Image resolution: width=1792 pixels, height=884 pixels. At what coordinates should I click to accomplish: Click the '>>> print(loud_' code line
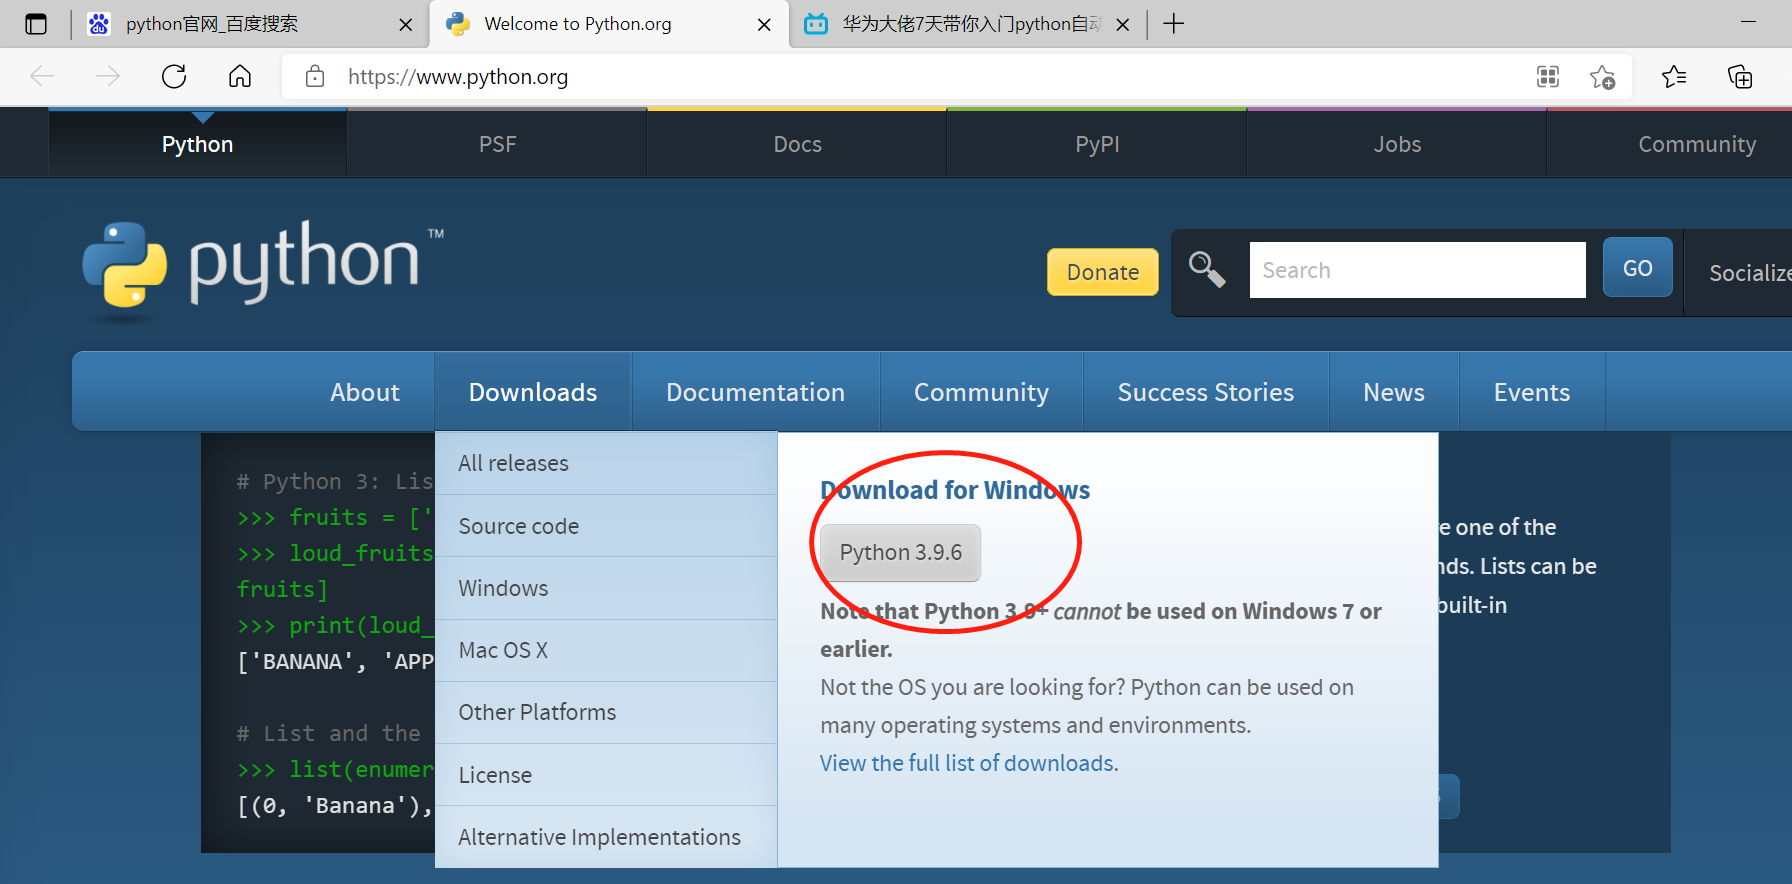[335, 626]
